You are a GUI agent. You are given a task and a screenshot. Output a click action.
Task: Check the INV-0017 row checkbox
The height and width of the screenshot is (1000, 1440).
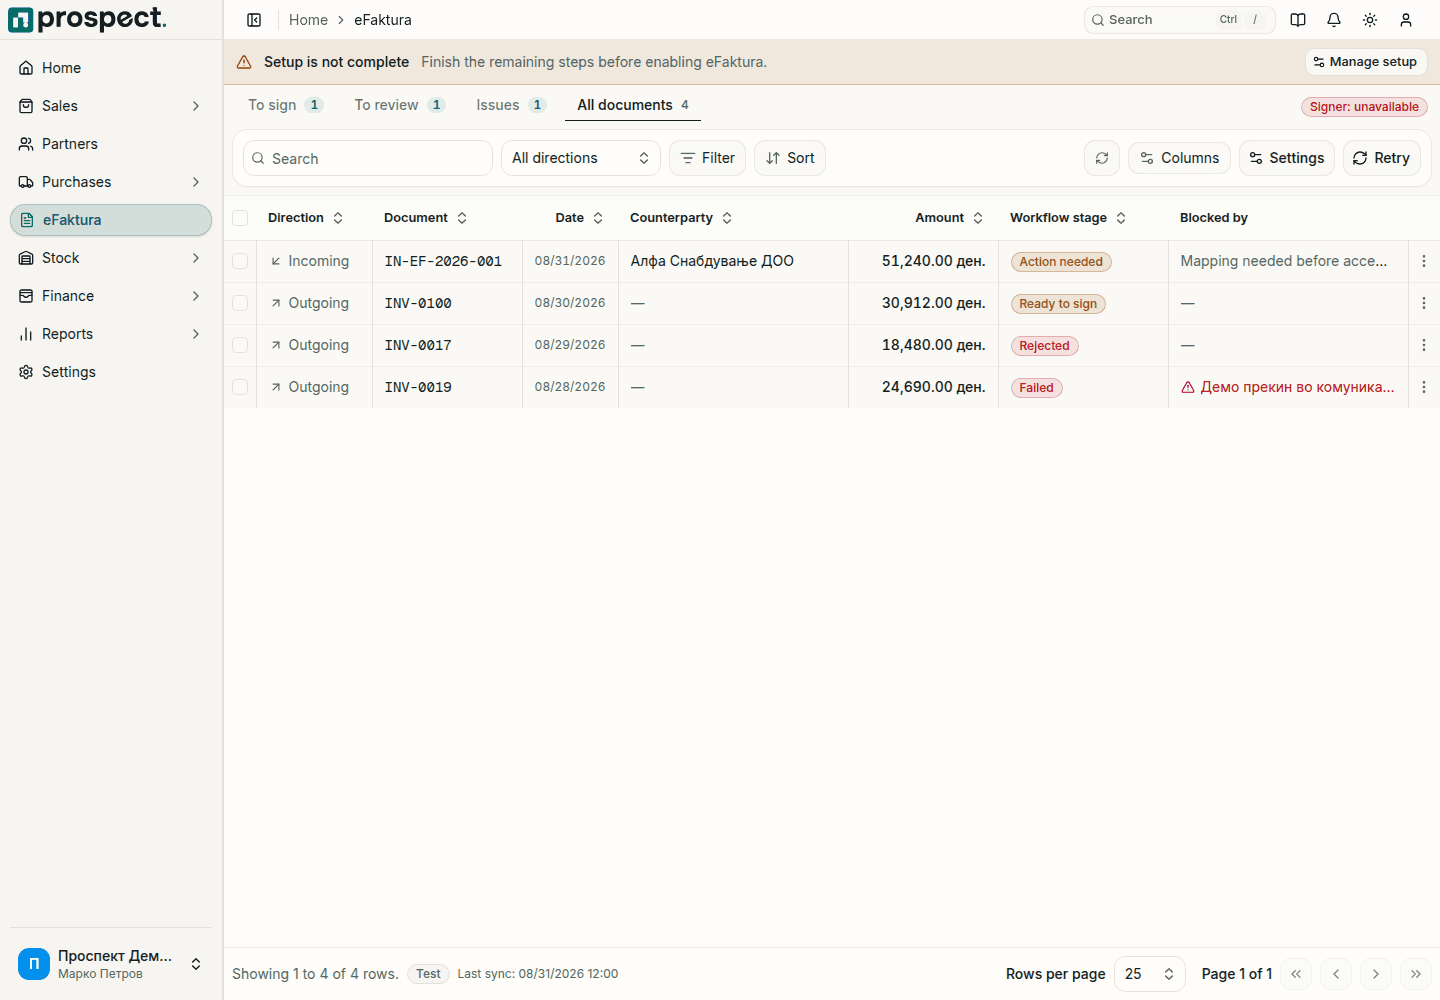coord(240,345)
